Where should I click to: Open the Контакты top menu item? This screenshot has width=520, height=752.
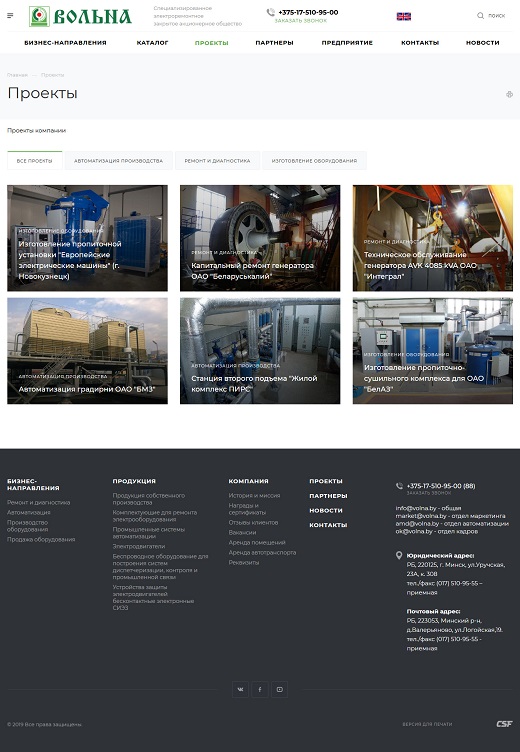420,43
